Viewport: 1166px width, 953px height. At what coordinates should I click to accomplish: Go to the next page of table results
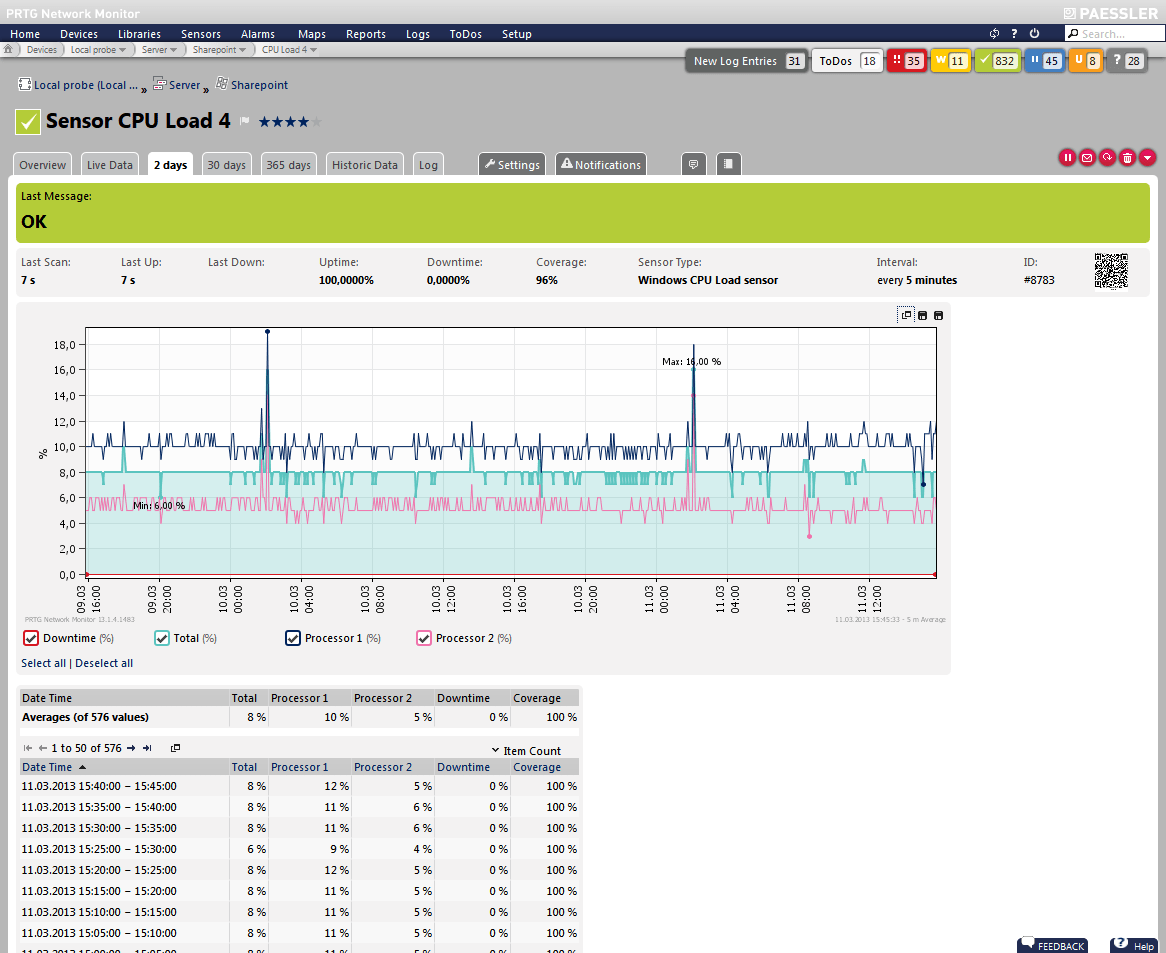131,748
